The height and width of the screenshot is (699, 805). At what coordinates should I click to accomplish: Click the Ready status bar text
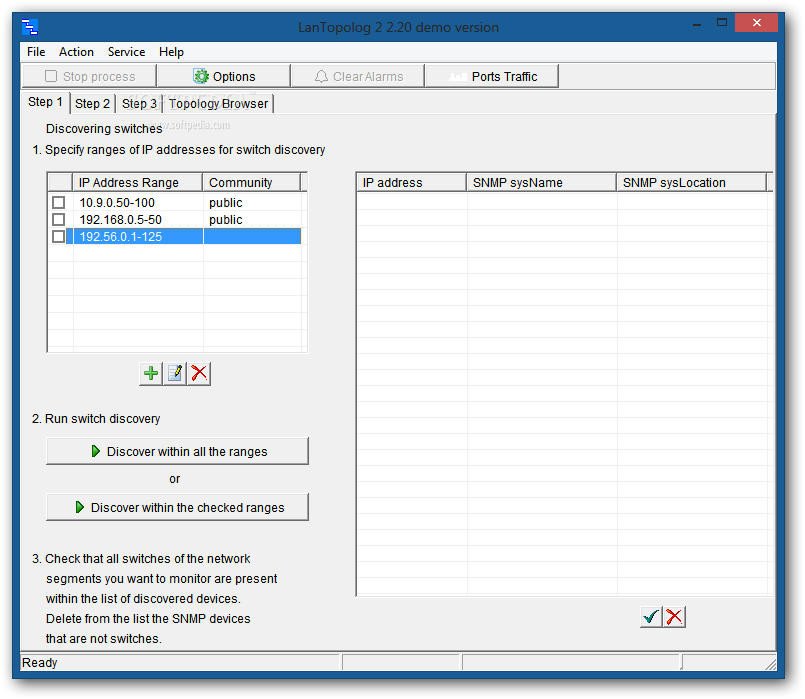pyautogui.click(x=40, y=663)
